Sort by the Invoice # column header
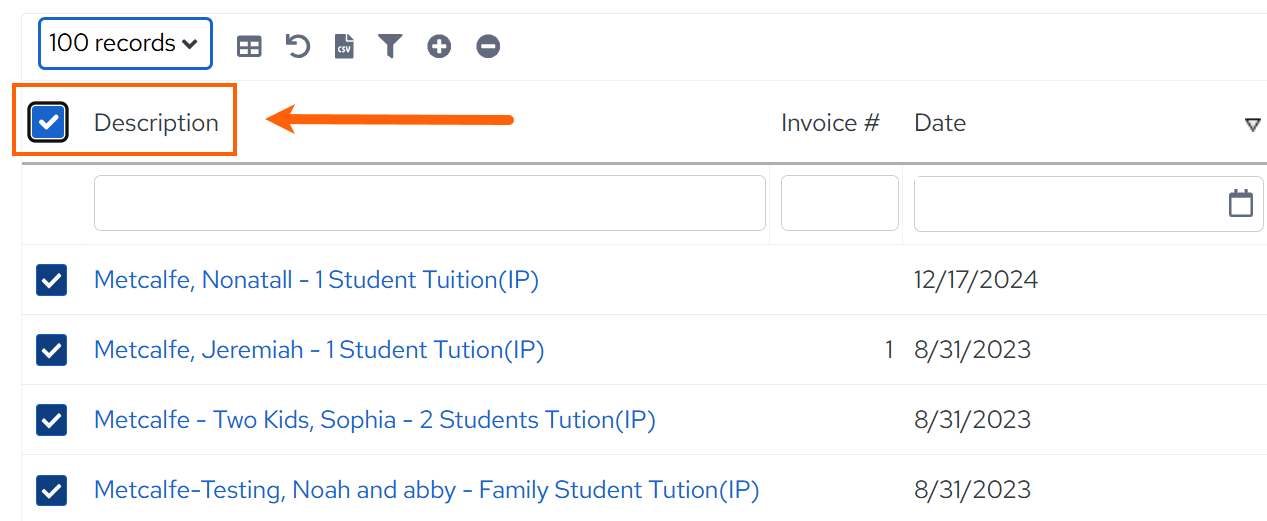The width and height of the screenshot is (1267, 521). coord(830,123)
